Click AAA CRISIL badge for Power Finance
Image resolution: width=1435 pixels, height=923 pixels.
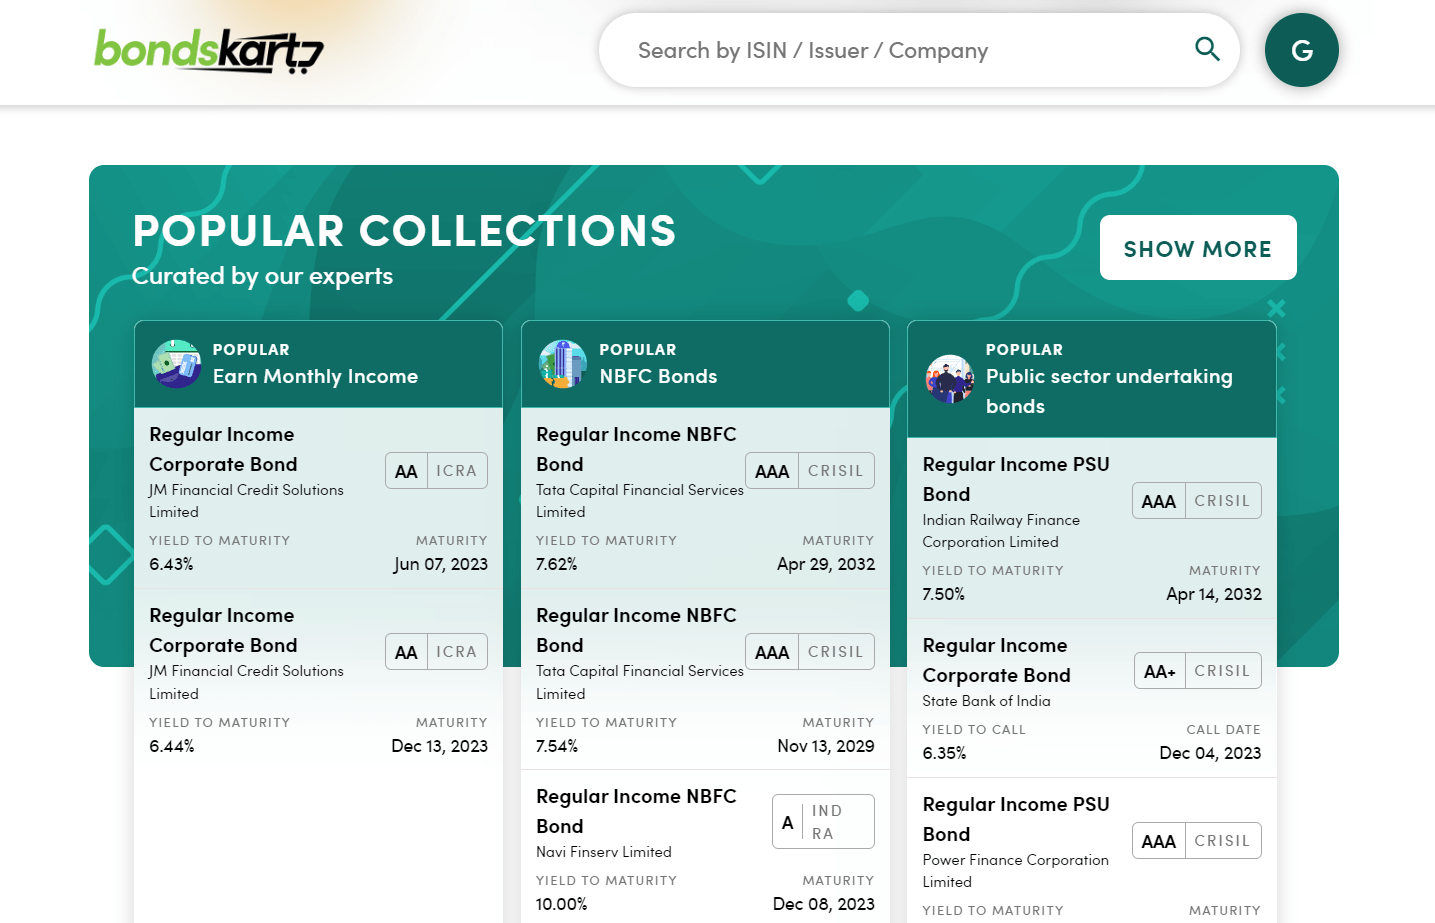point(1197,841)
